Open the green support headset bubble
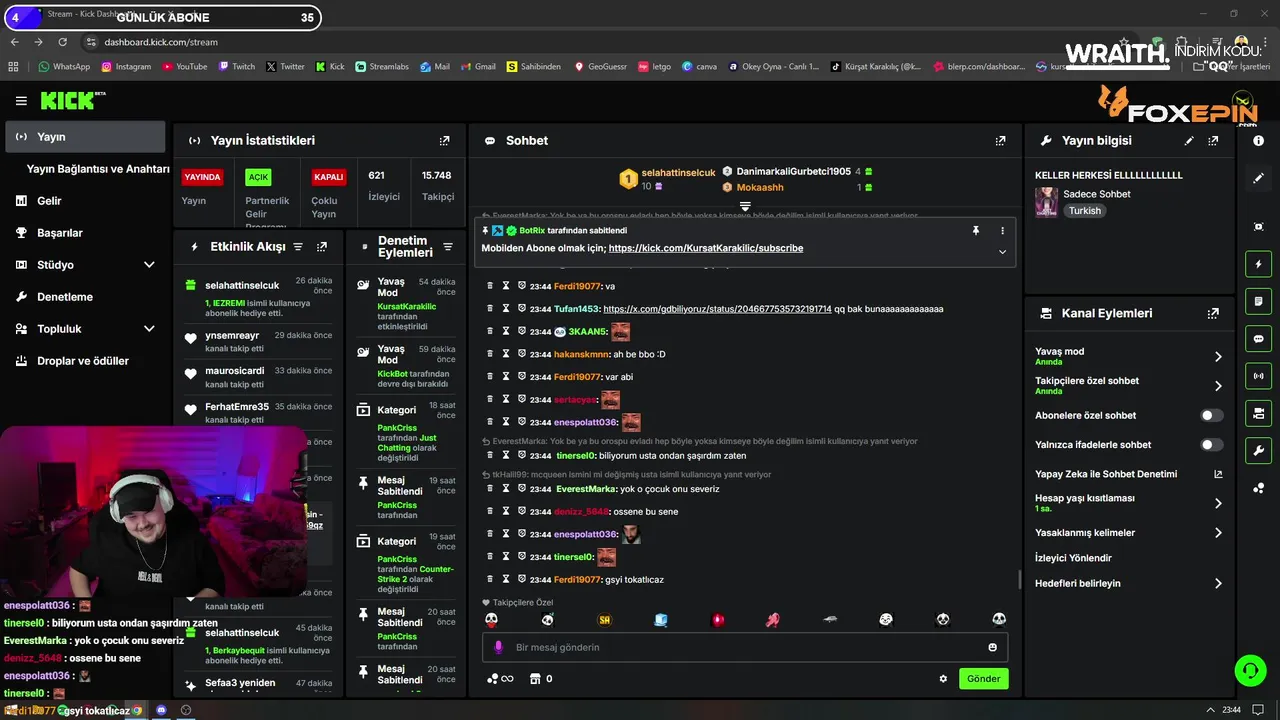The height and width of the screenshot is (720, 1280). click(x=1250, y=670)
